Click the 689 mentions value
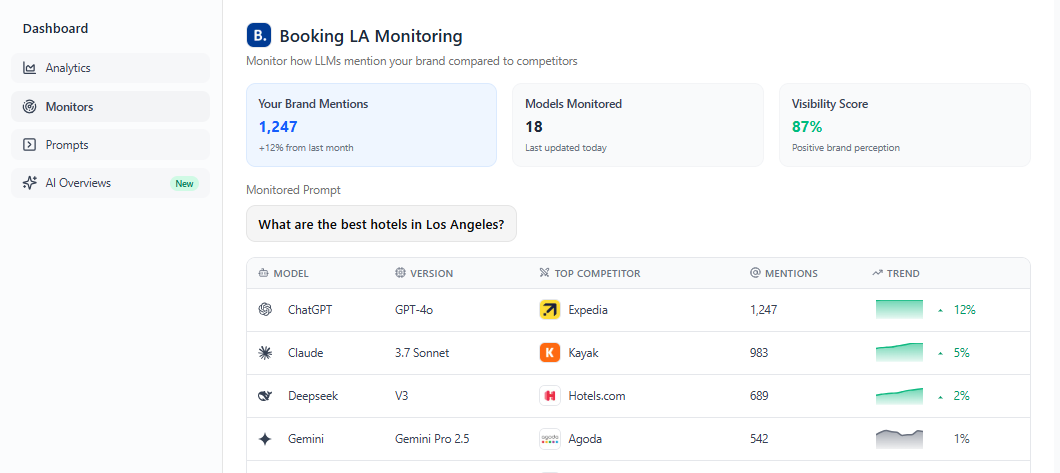Viewport: 1060px width, 473px height. coord(759,396)
